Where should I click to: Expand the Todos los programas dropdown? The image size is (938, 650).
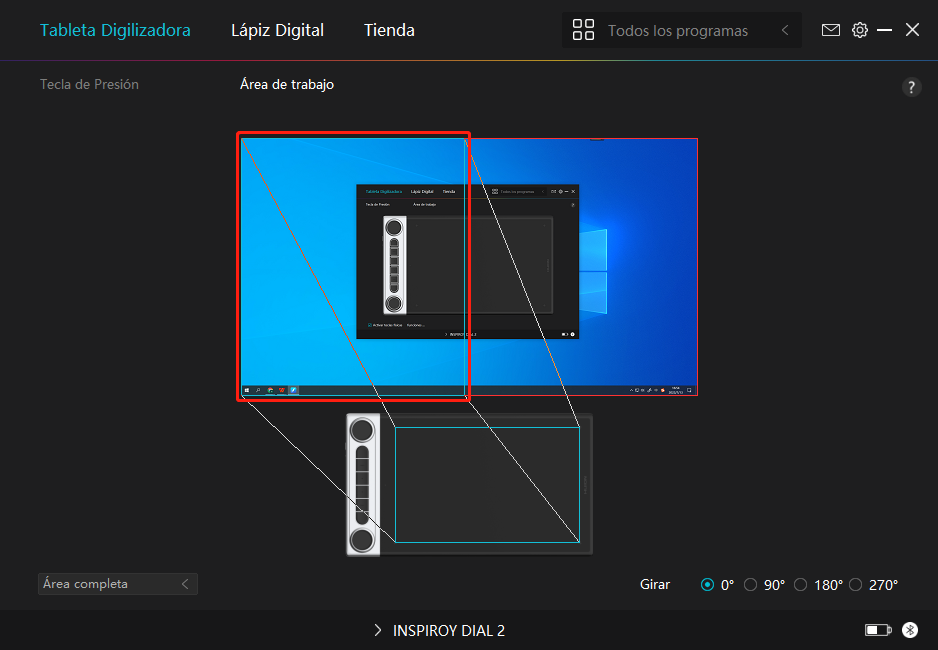click(681, 31)
